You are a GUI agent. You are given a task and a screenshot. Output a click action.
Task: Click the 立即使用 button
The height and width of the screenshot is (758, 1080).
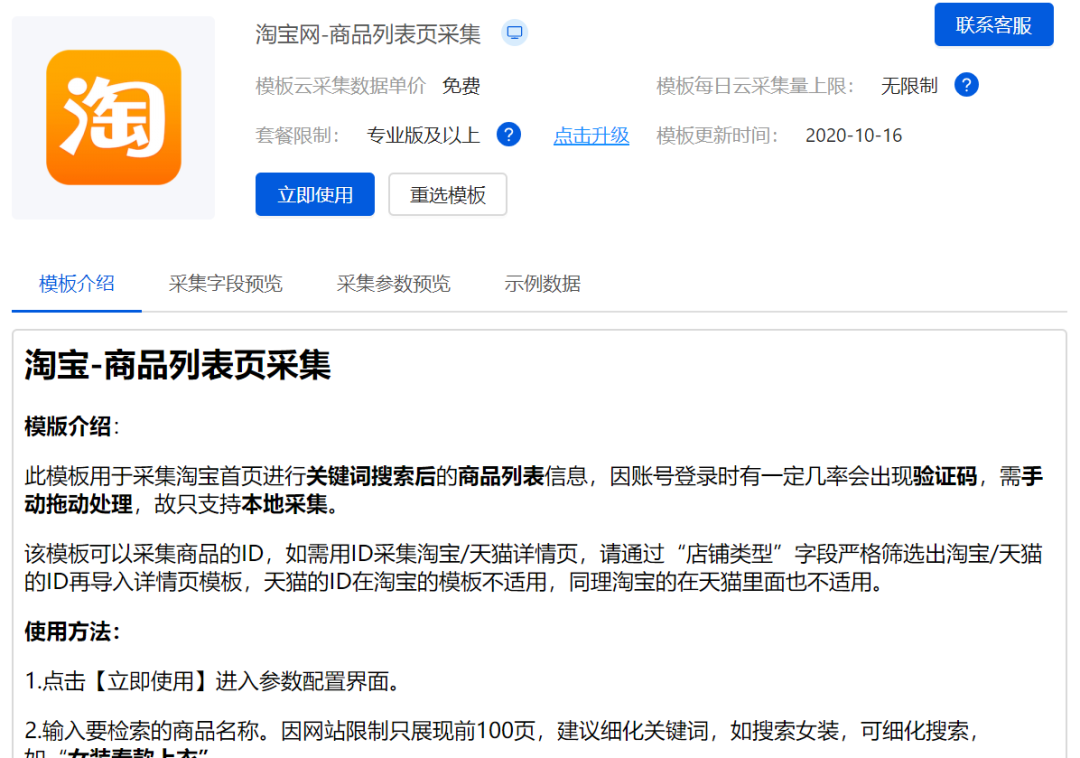[315, 194]
